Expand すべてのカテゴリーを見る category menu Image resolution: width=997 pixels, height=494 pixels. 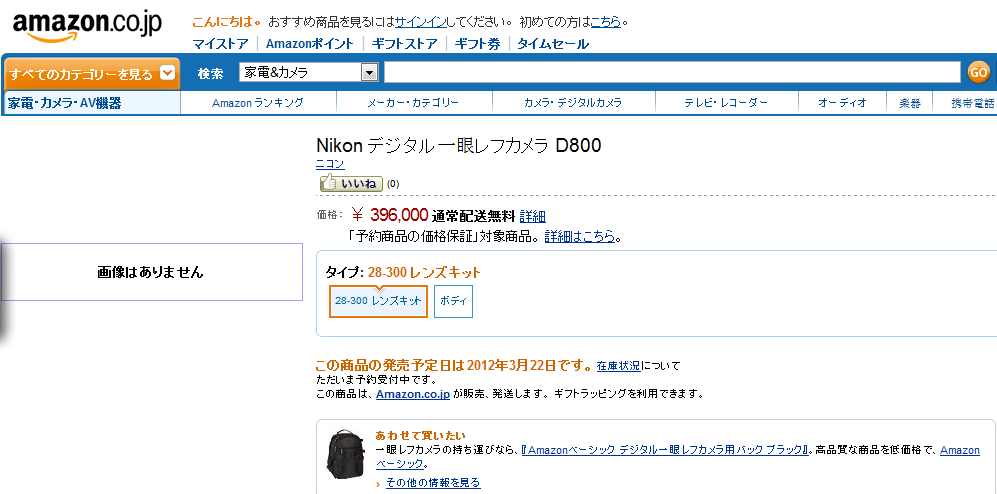point(92,73)
